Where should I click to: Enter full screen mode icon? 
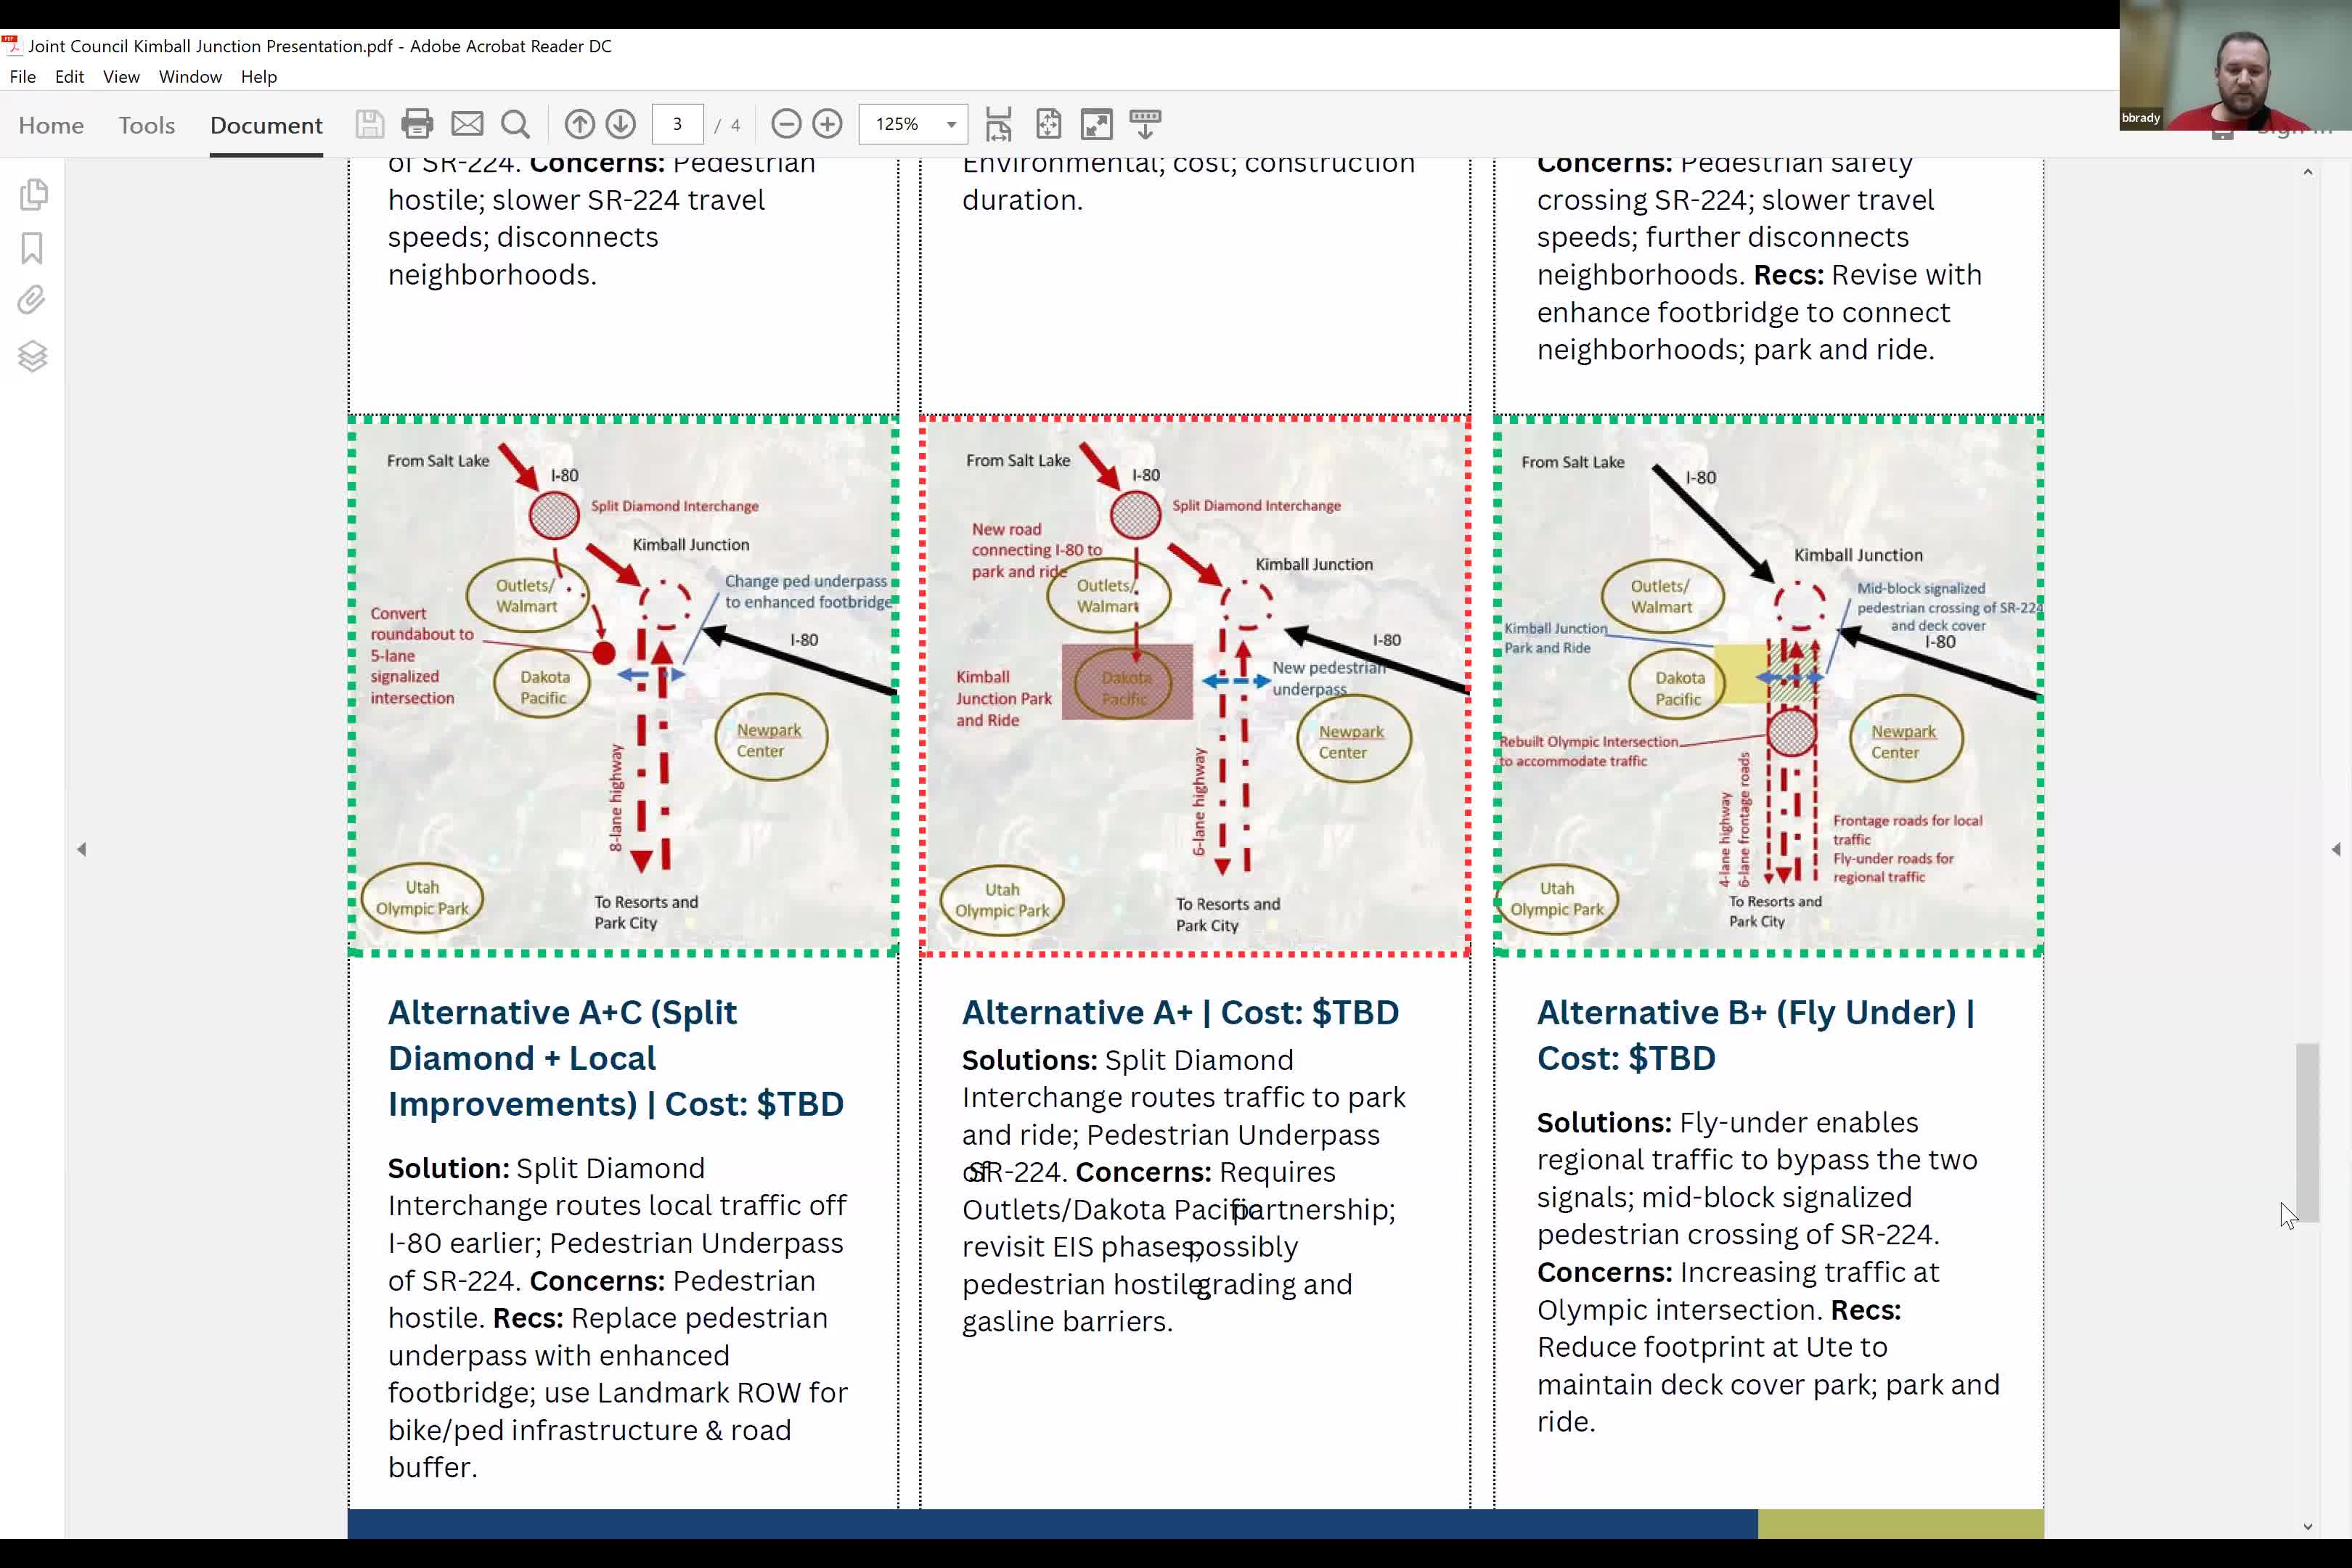[1096, 124]
